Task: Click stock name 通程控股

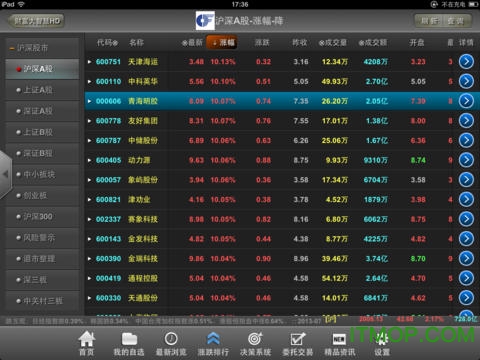Action: pyautogui.click(x=143, y=278)
